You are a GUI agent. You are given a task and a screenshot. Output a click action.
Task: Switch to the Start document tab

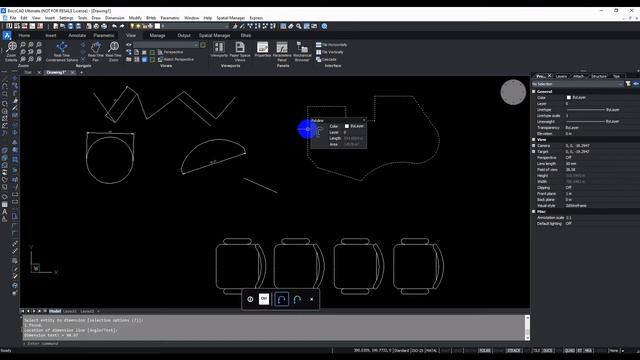point(27,72)
